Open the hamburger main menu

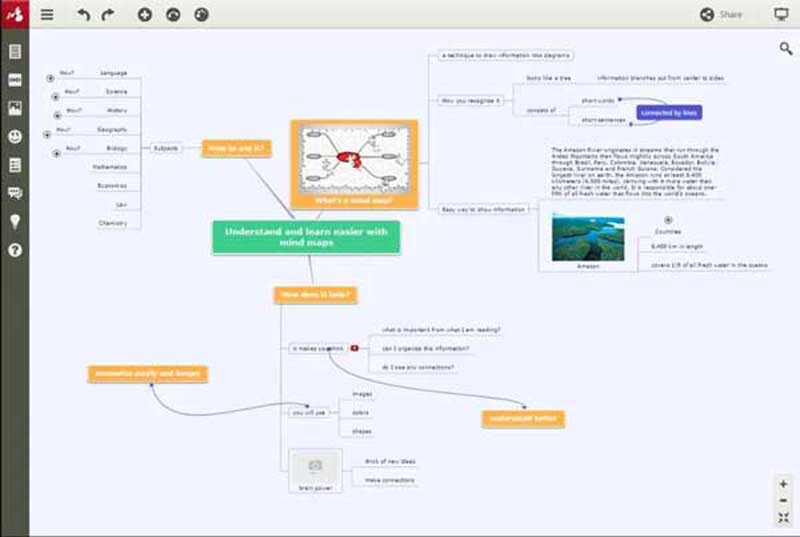(47, 15)
